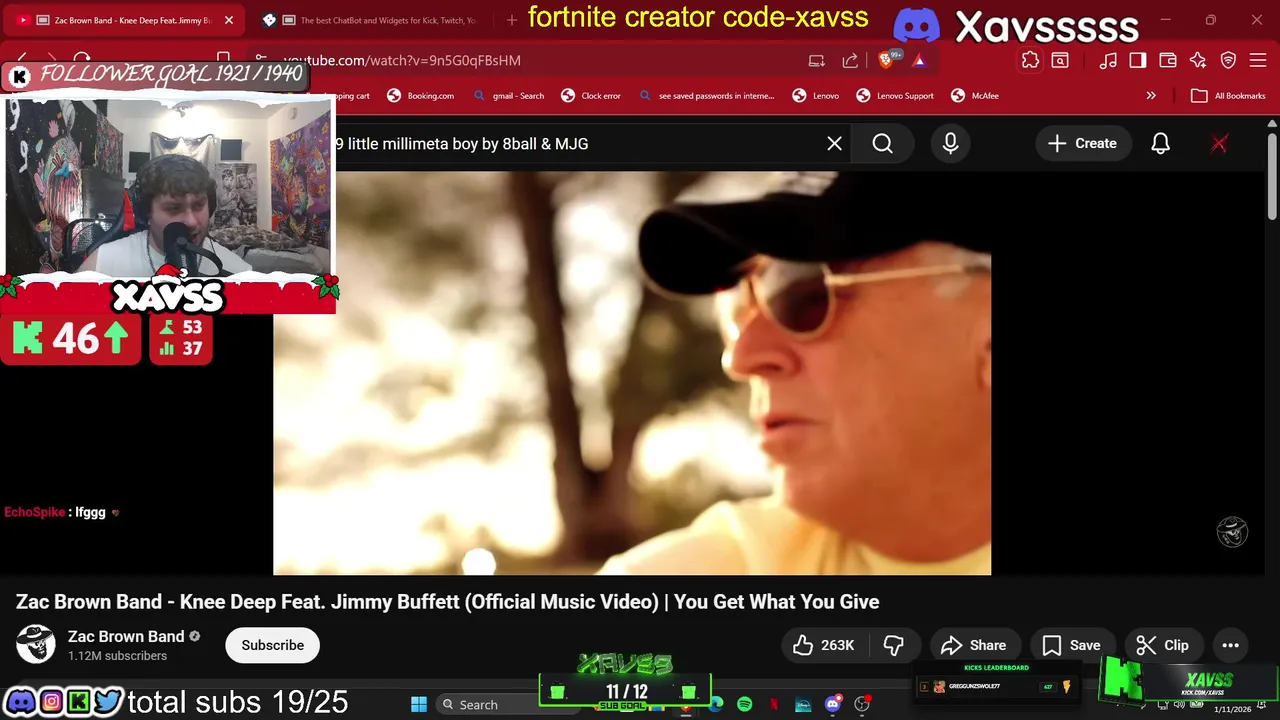Open the All Bookmarks folder
Image resolution: width=1280 pixels, height=720 pixels.
1228,96
